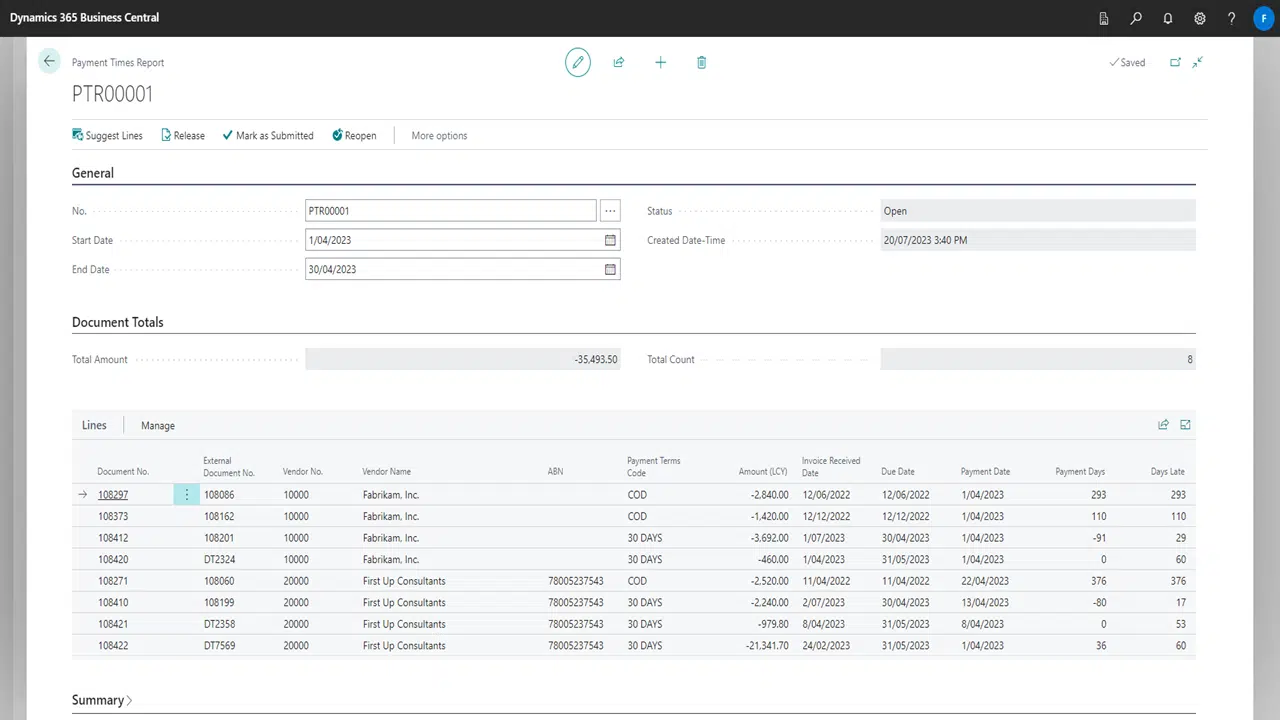Screen dimensions: 1280x720
Task: Click the collapse page arrows icon
Action: click(1198, 62)
